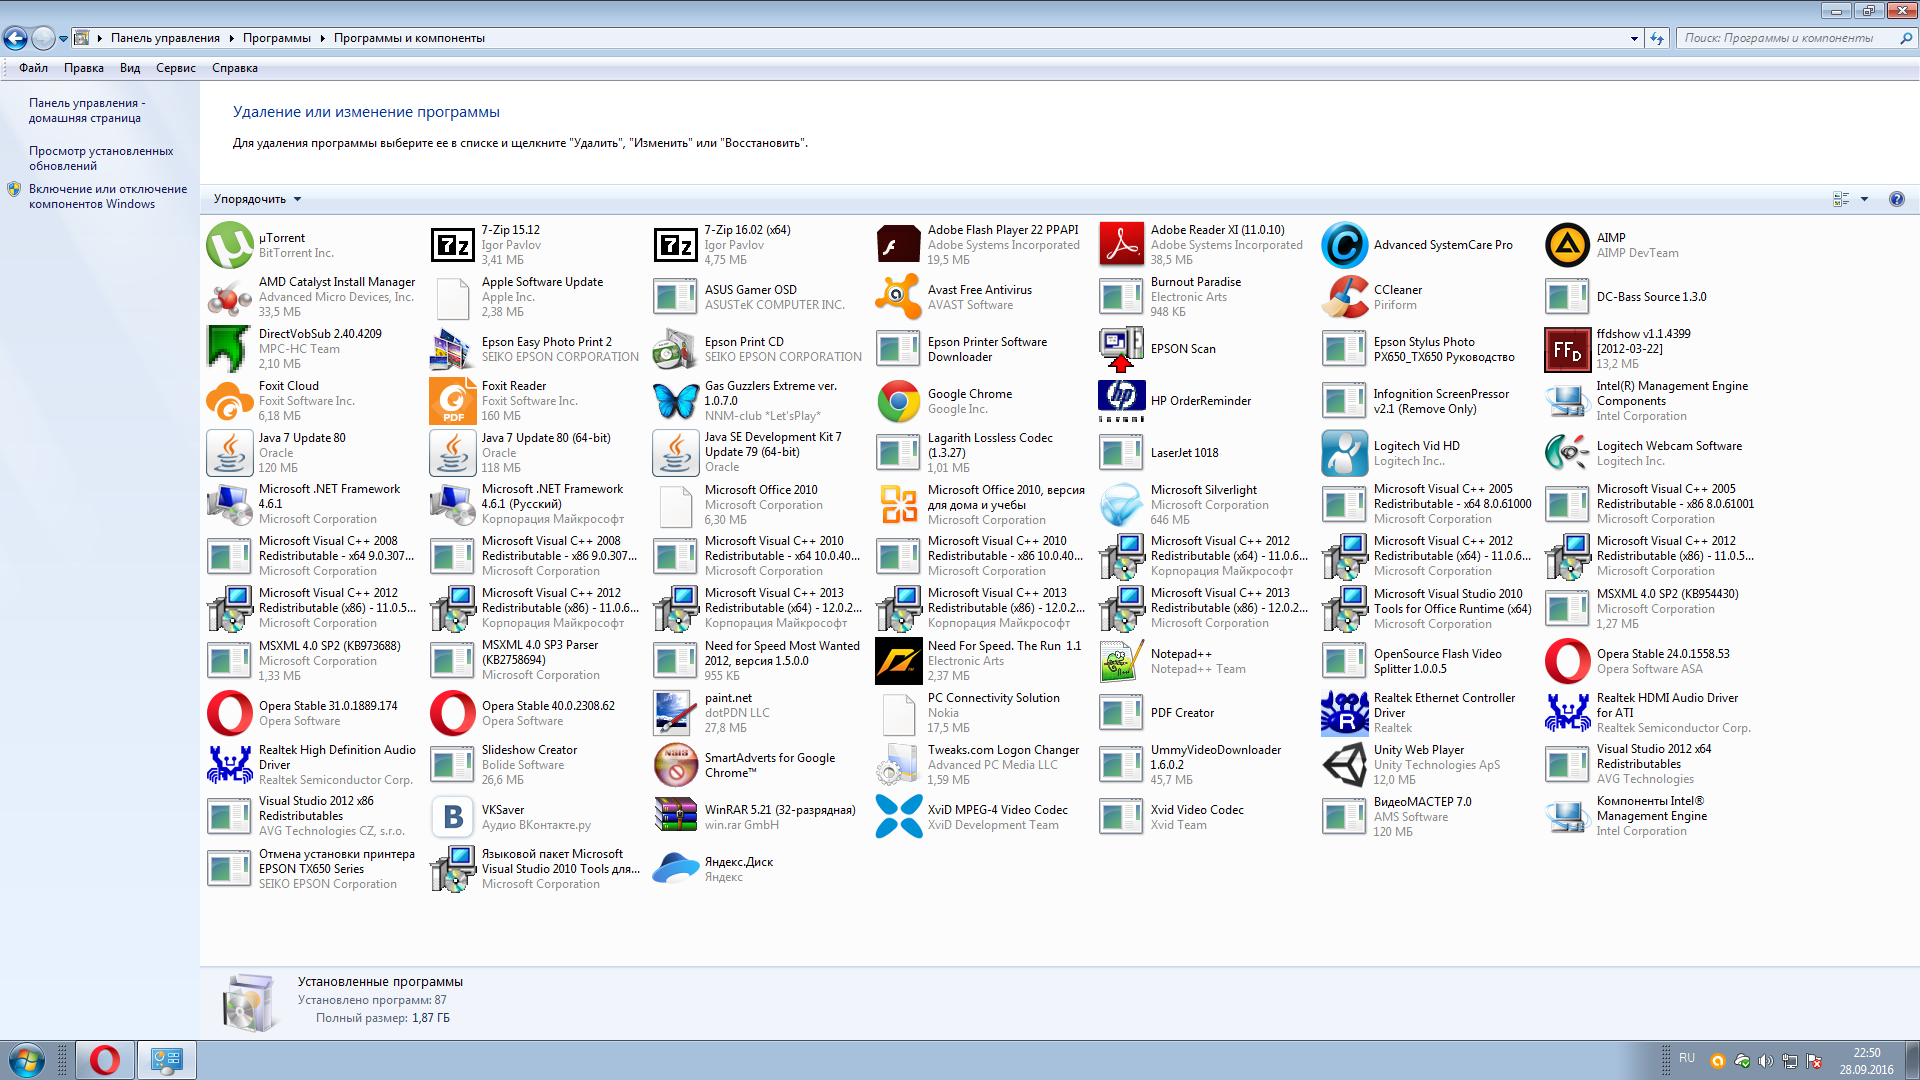Viewport: 1920px width, 1080px height.
Task: Toggle large/small icons view button
Action: coord(1844,199)
